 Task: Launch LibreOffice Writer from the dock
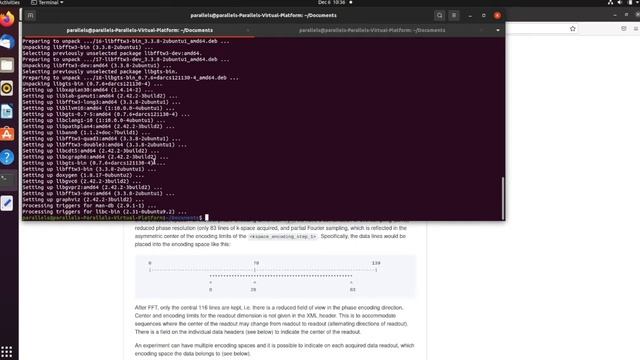click(x=7, y=111)
